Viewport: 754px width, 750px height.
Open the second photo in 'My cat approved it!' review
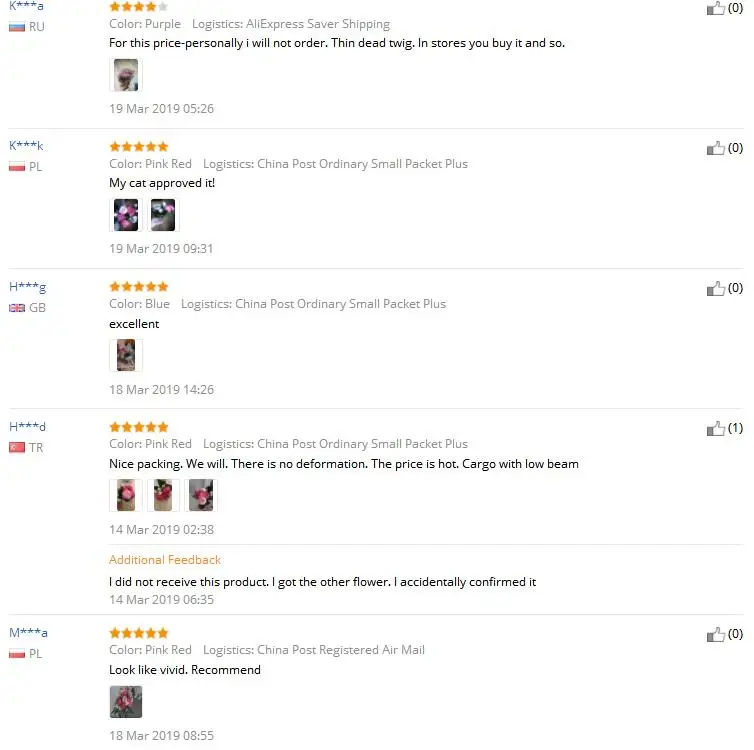(x=163, y=215)
